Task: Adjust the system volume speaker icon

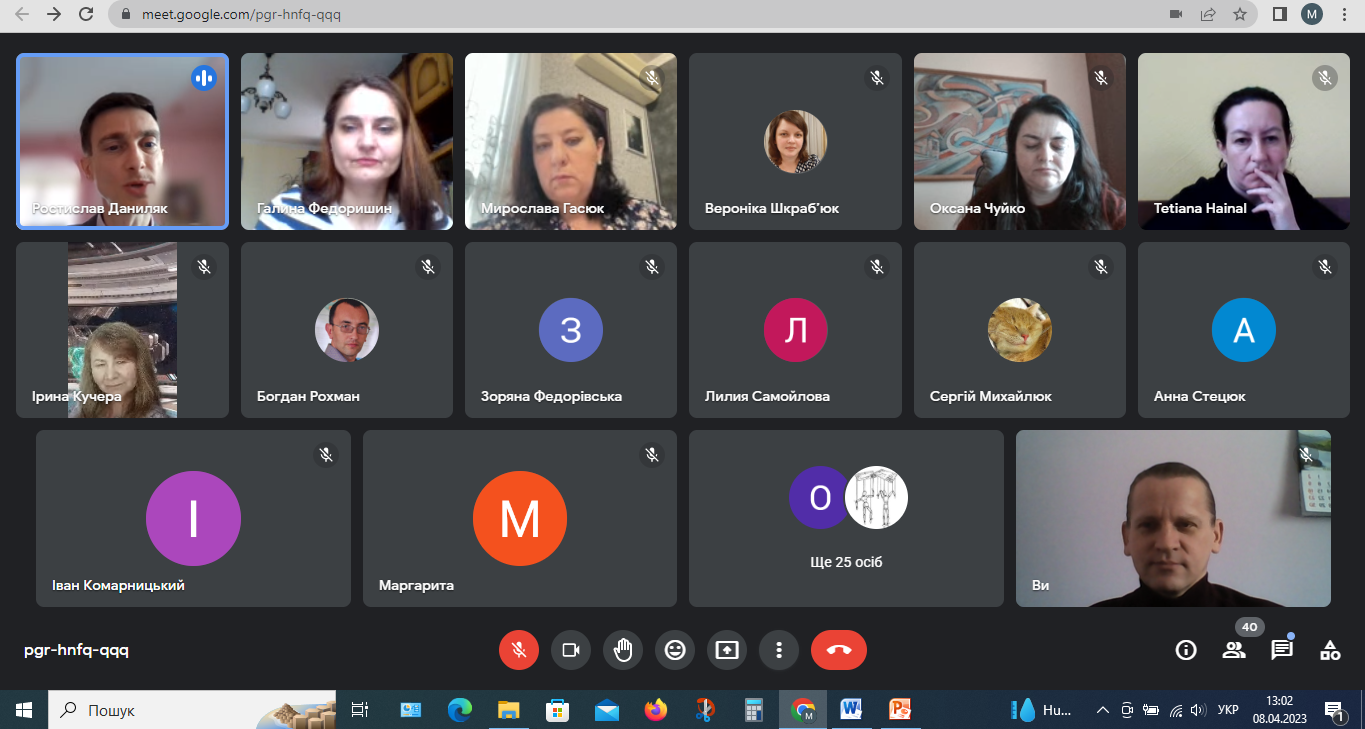Action: pyautogui.click(x=1197, y=710)
